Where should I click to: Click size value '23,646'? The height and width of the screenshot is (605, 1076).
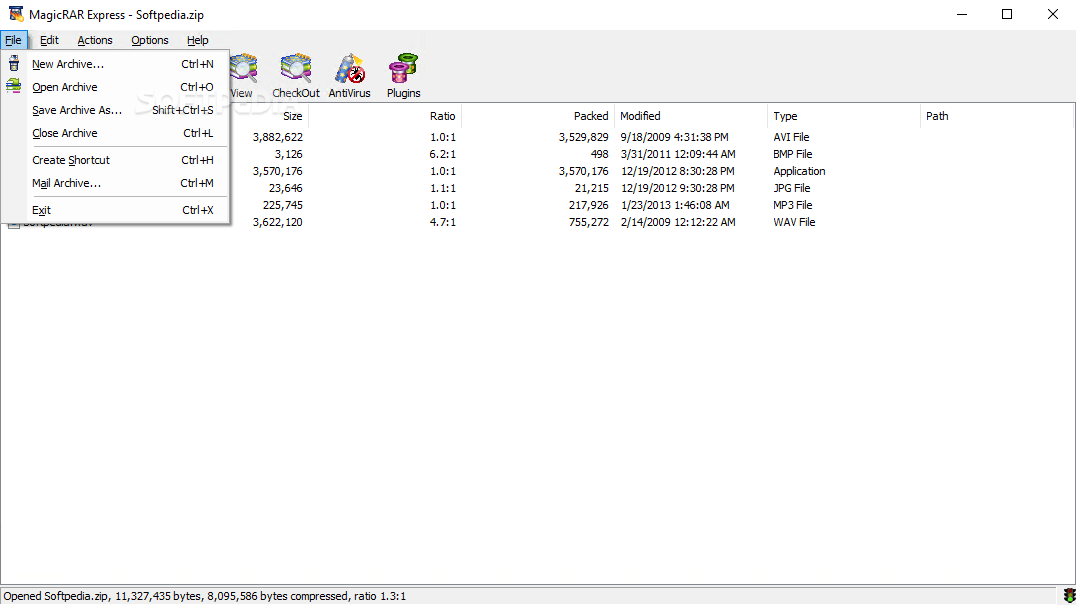[285, 188]
